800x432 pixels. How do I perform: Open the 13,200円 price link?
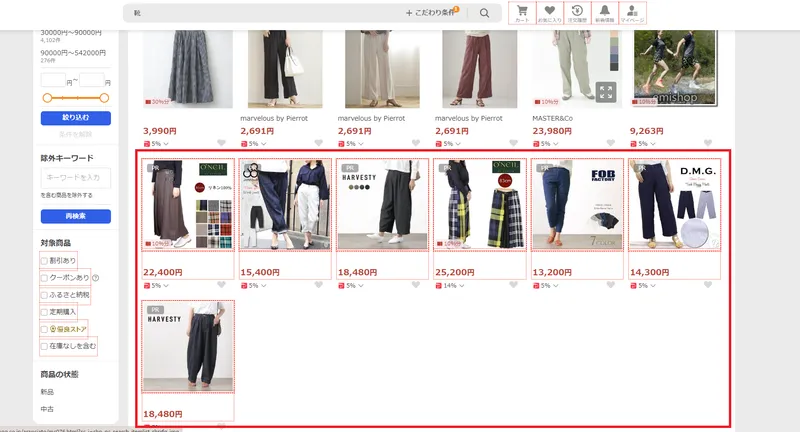pyautogui.click(x=552, y=272)
